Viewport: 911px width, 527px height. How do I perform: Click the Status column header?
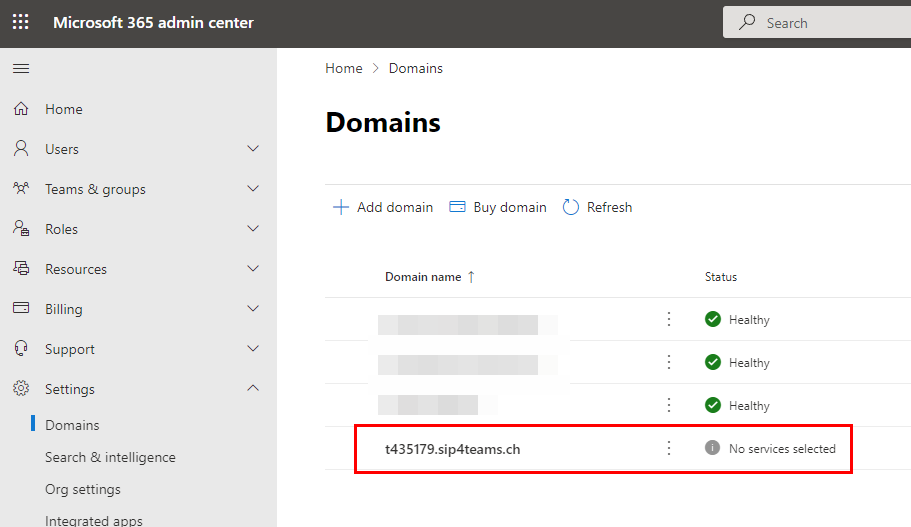[721, 277]
